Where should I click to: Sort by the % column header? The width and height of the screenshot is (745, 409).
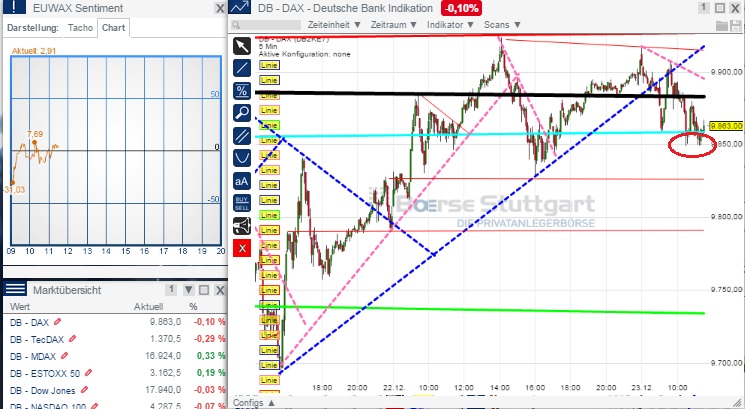pos(193,306)
